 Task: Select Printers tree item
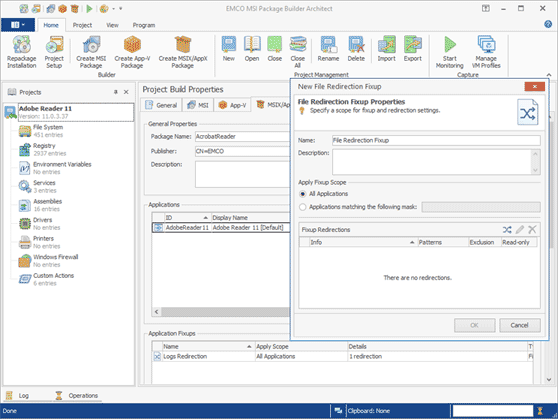[x=40, y=242]
